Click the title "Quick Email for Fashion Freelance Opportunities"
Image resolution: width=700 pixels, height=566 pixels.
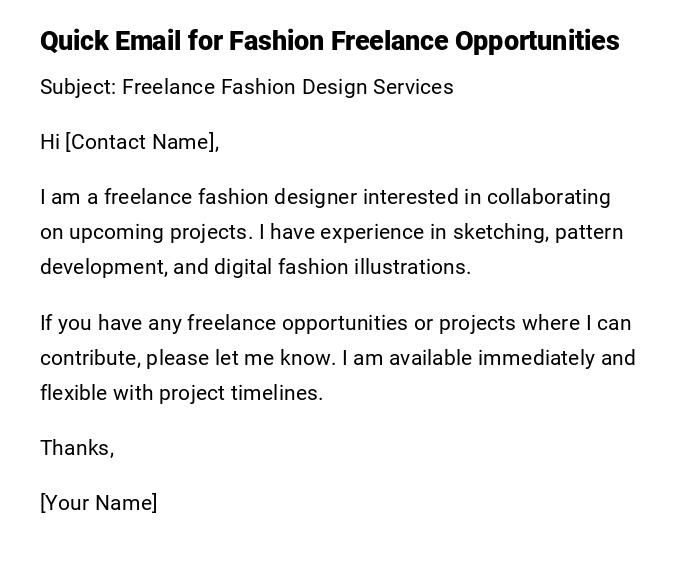point(329,41)
